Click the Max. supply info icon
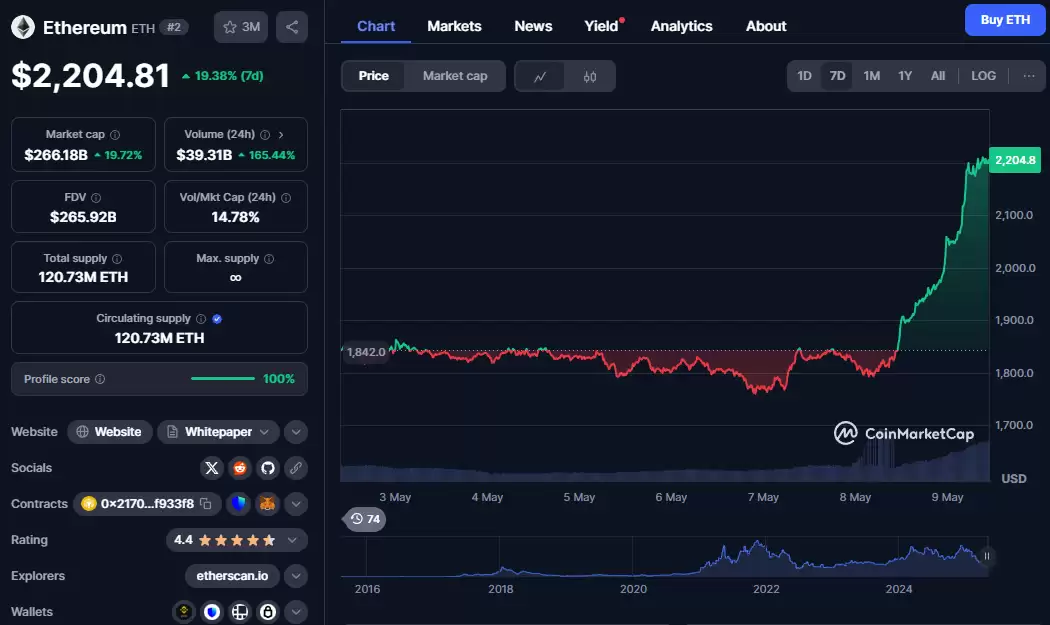 pyautogui.click(x=269, y=259)
